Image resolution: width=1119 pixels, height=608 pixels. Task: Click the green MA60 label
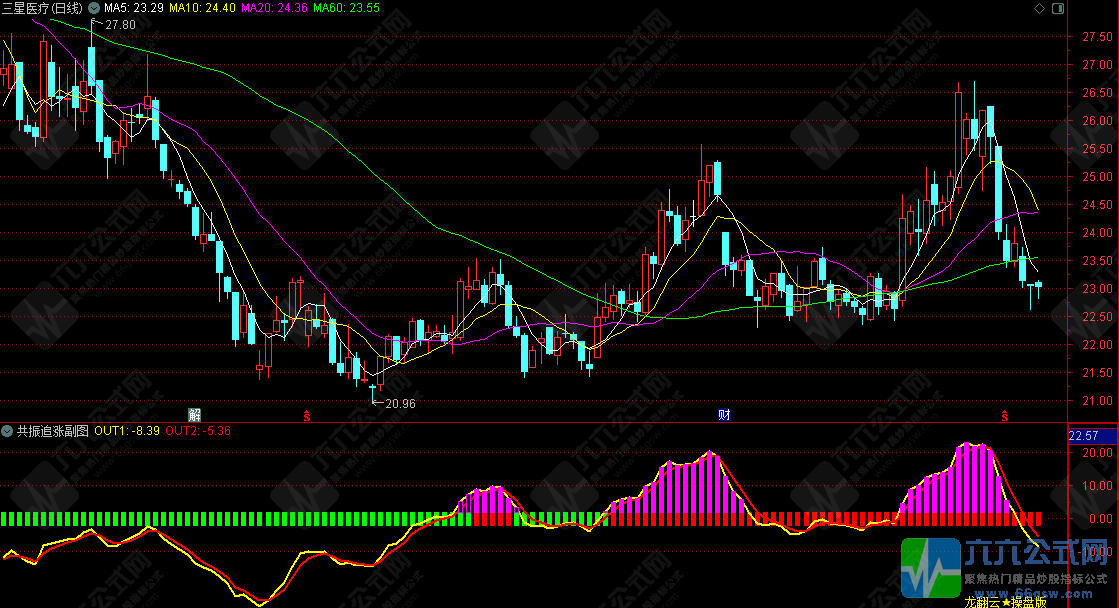346,8
